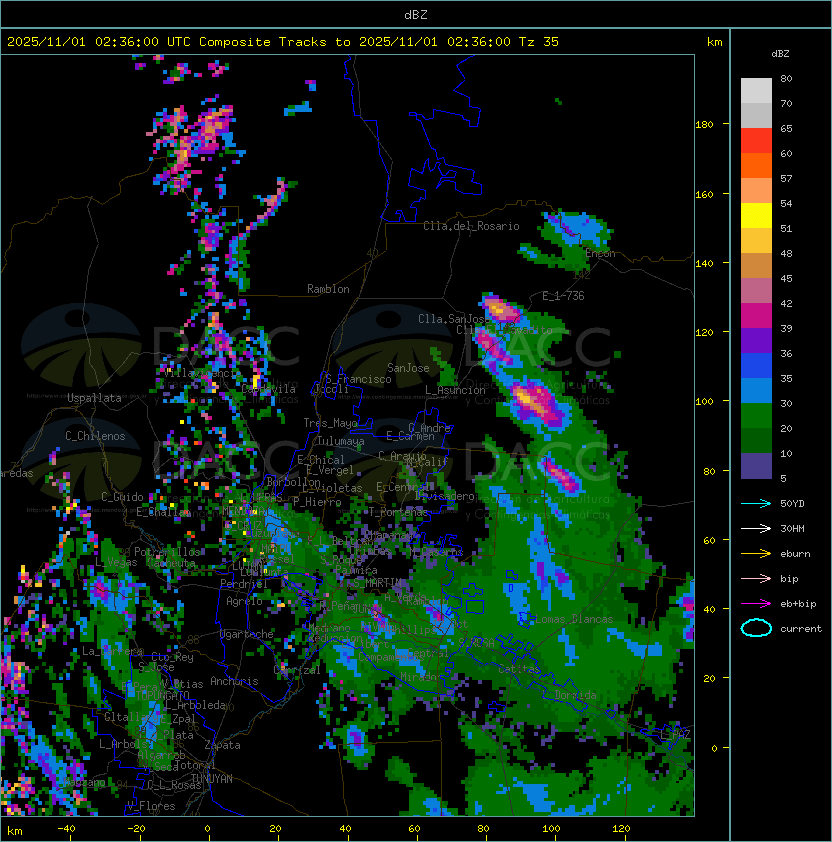This screenshot has width=832, height=842.
Task: Click the Dorrida label on map
Action: click(x=575, y=695)
